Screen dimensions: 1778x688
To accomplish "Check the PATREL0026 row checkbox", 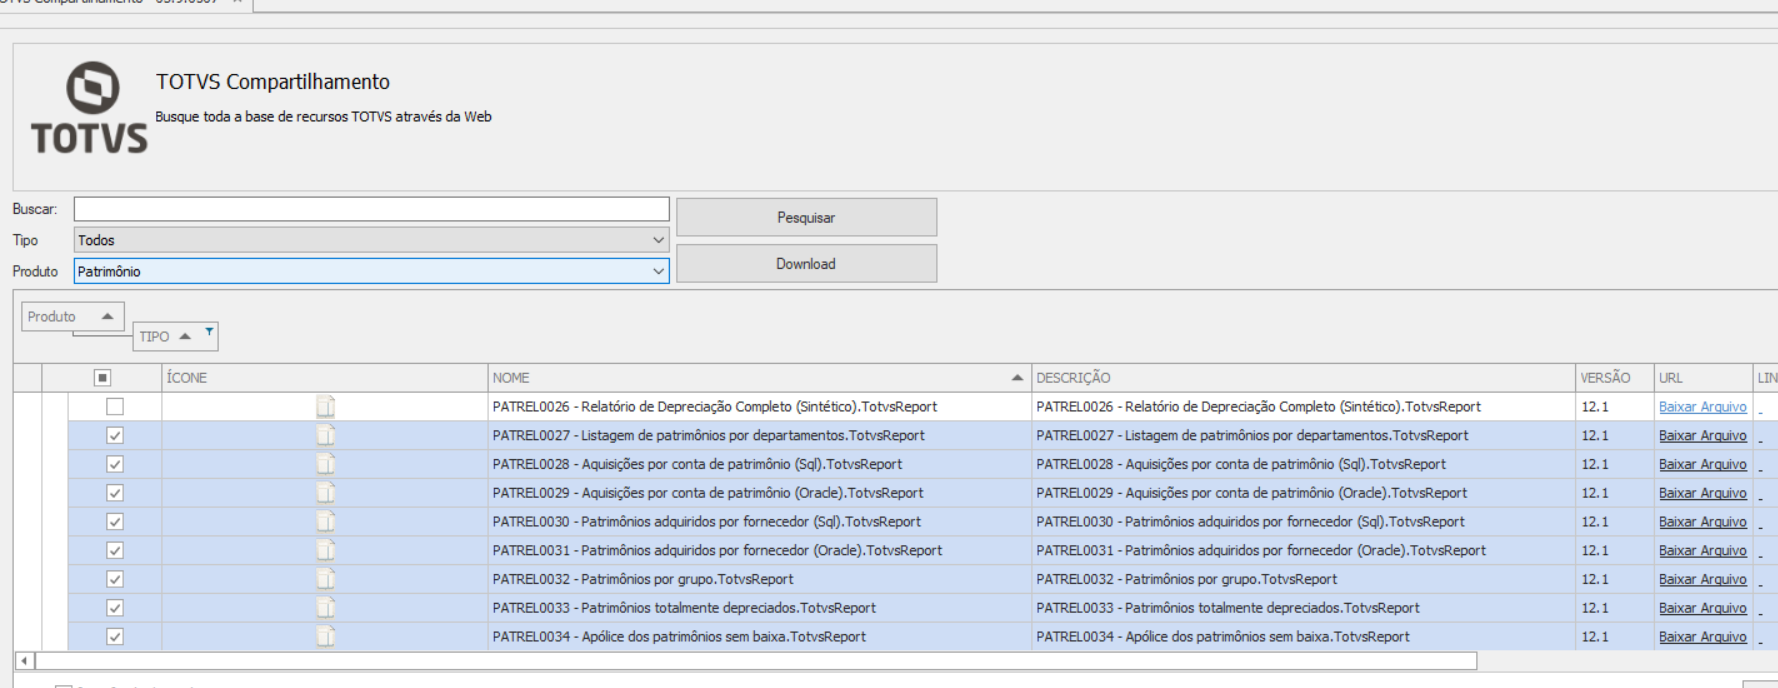I will tap(115, 406).
